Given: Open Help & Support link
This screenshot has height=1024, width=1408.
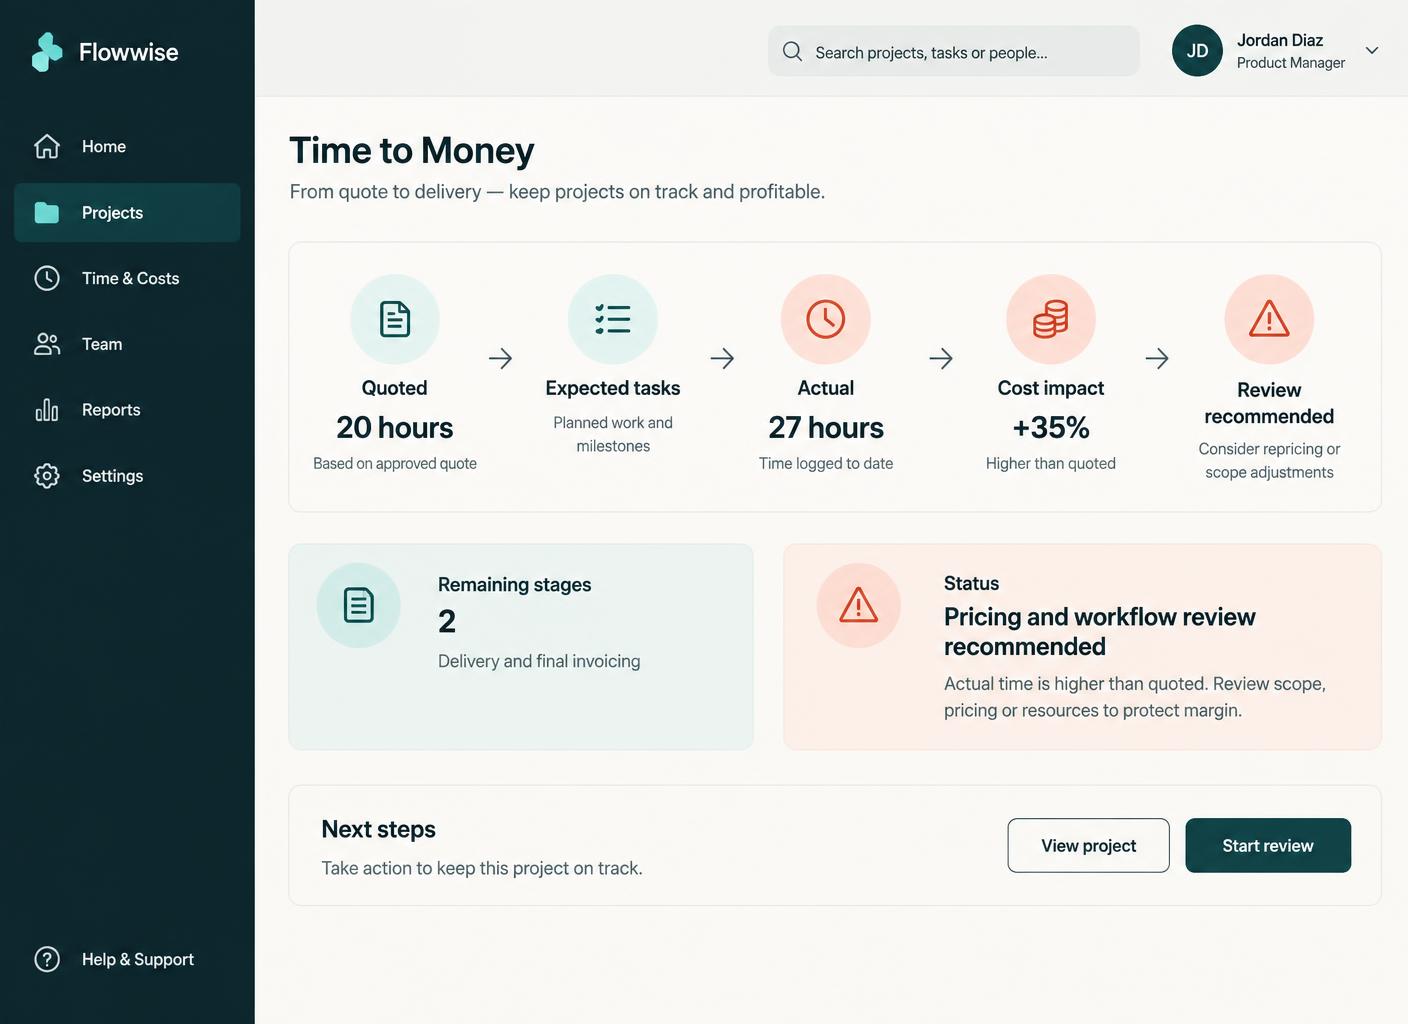Looking at the screenshot, I should click(127, 959).
